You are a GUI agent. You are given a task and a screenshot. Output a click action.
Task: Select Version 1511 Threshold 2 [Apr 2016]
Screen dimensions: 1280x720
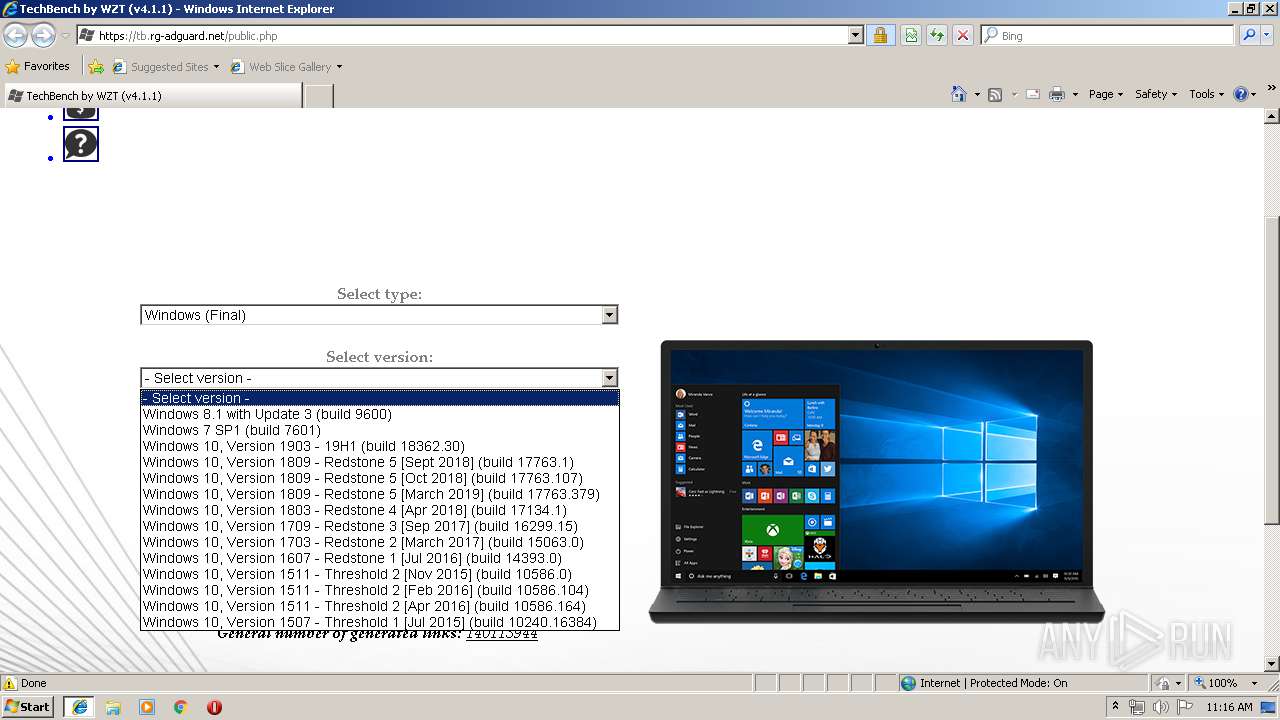point(380,606)
